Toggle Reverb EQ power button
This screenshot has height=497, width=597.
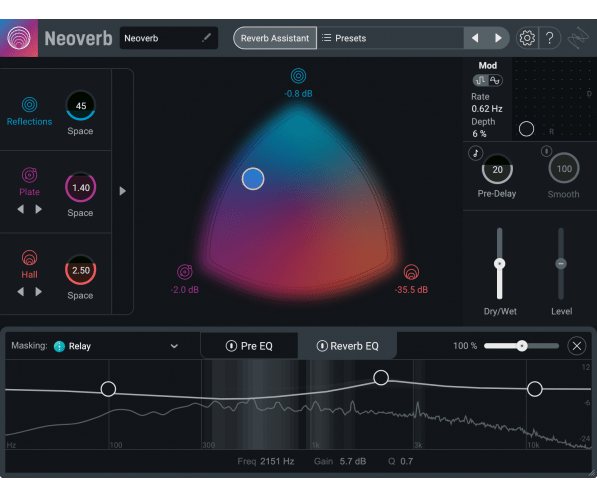click(322, 346)
